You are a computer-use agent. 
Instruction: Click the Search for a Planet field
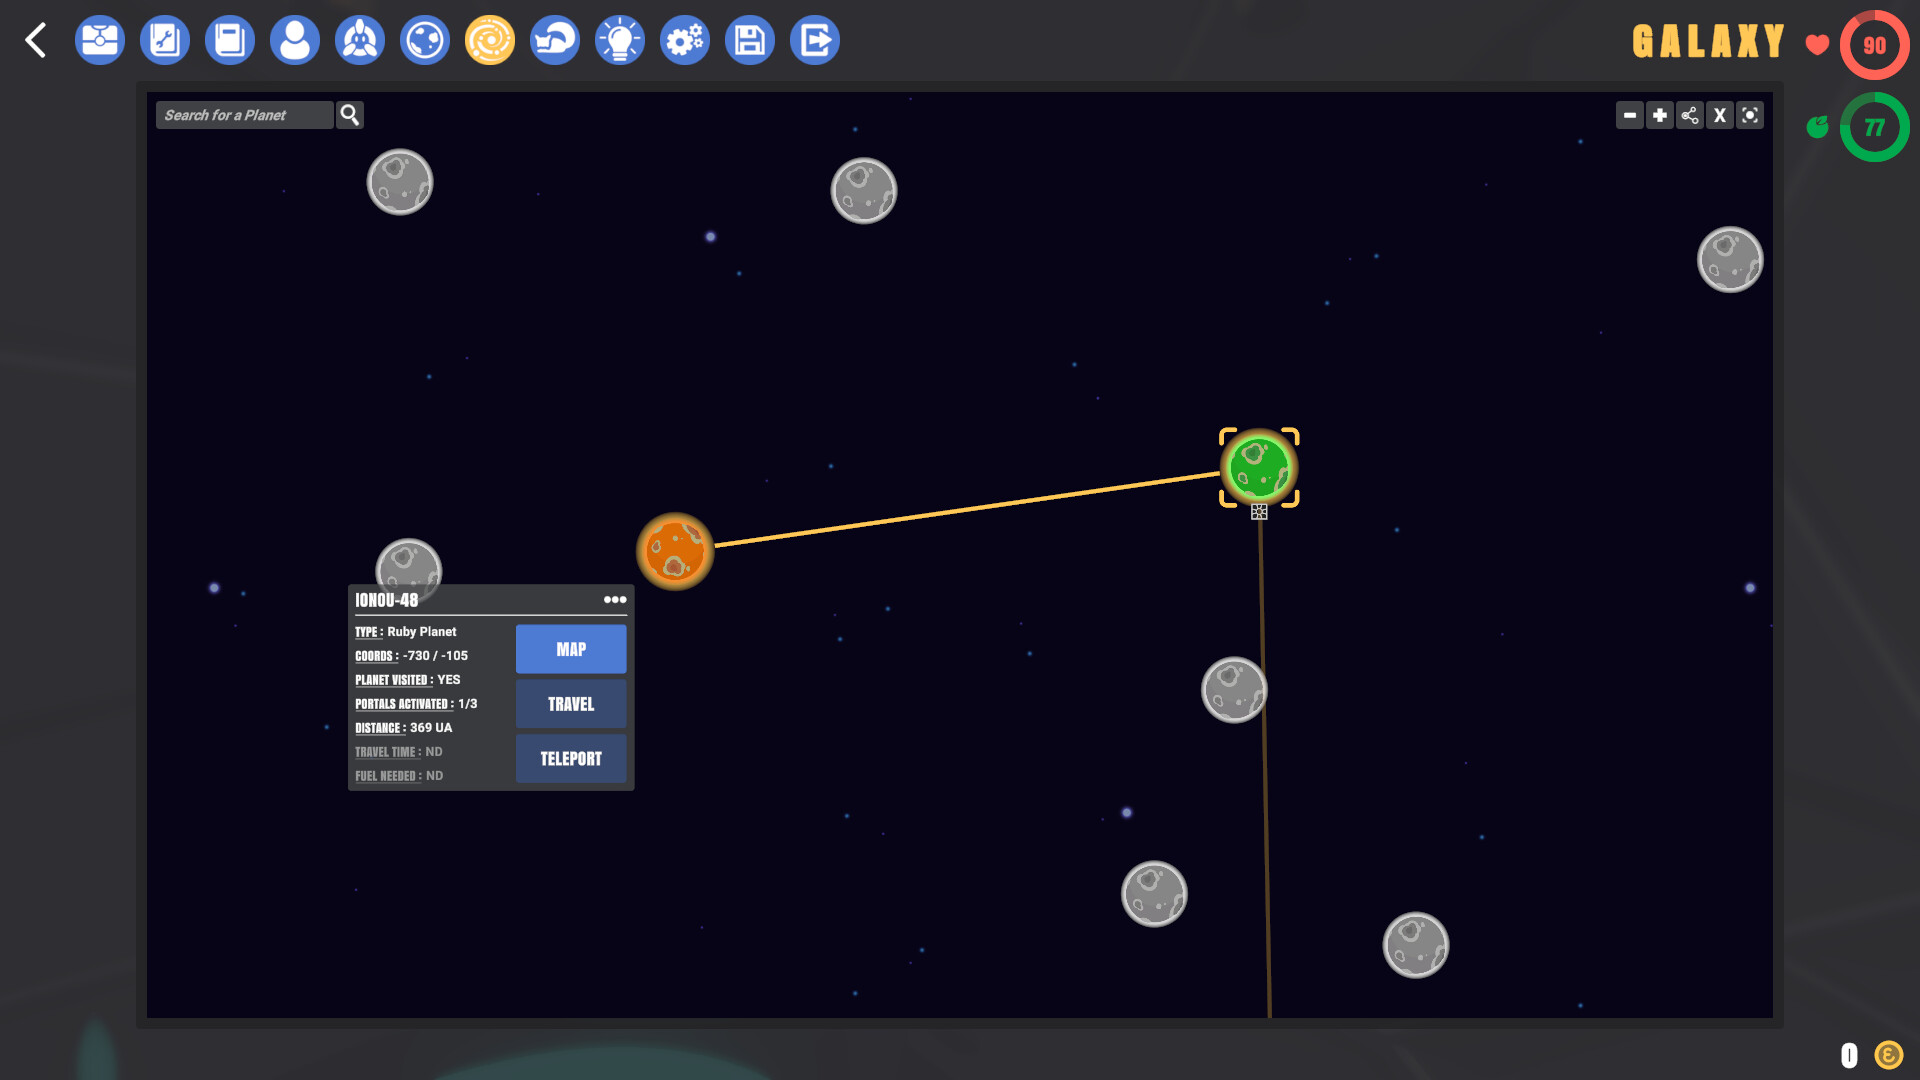coord(244,114)
